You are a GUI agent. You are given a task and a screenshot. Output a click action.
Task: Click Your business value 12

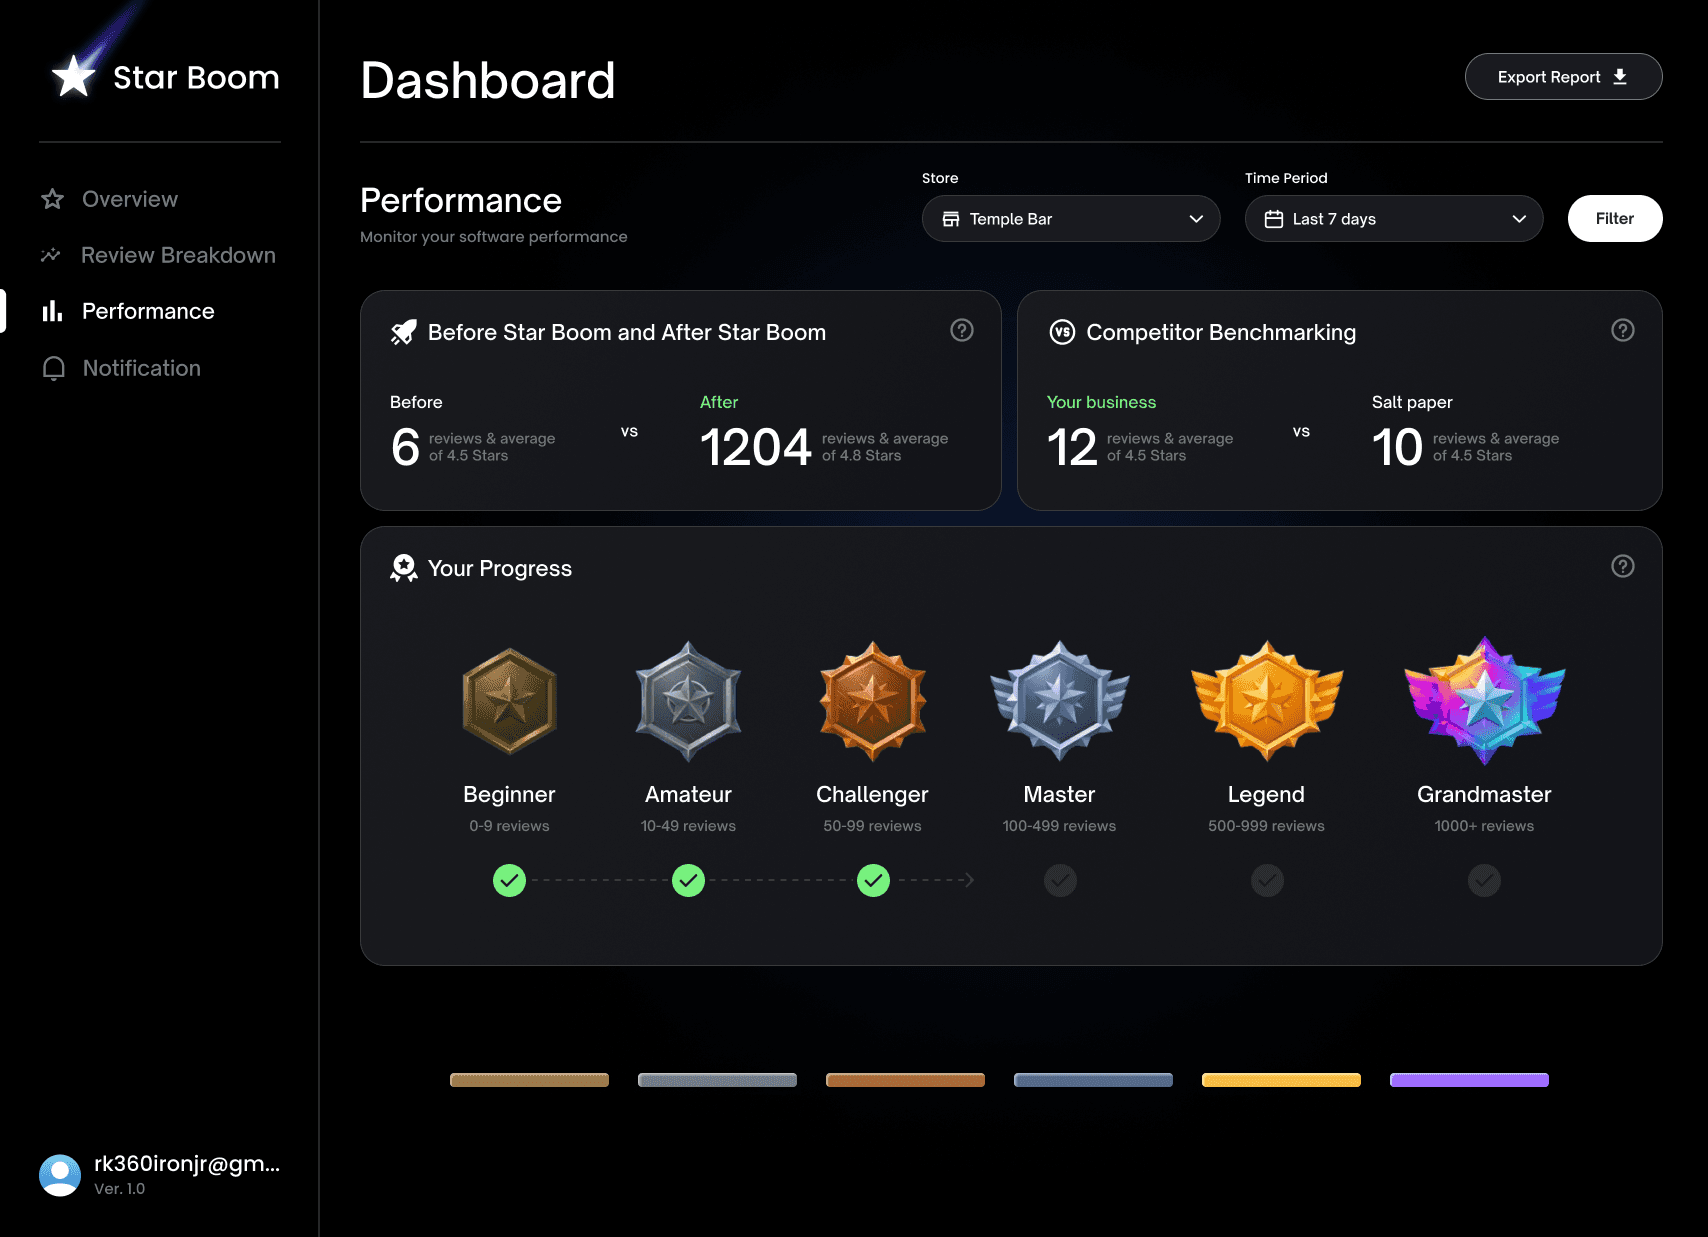point(1072,447)
